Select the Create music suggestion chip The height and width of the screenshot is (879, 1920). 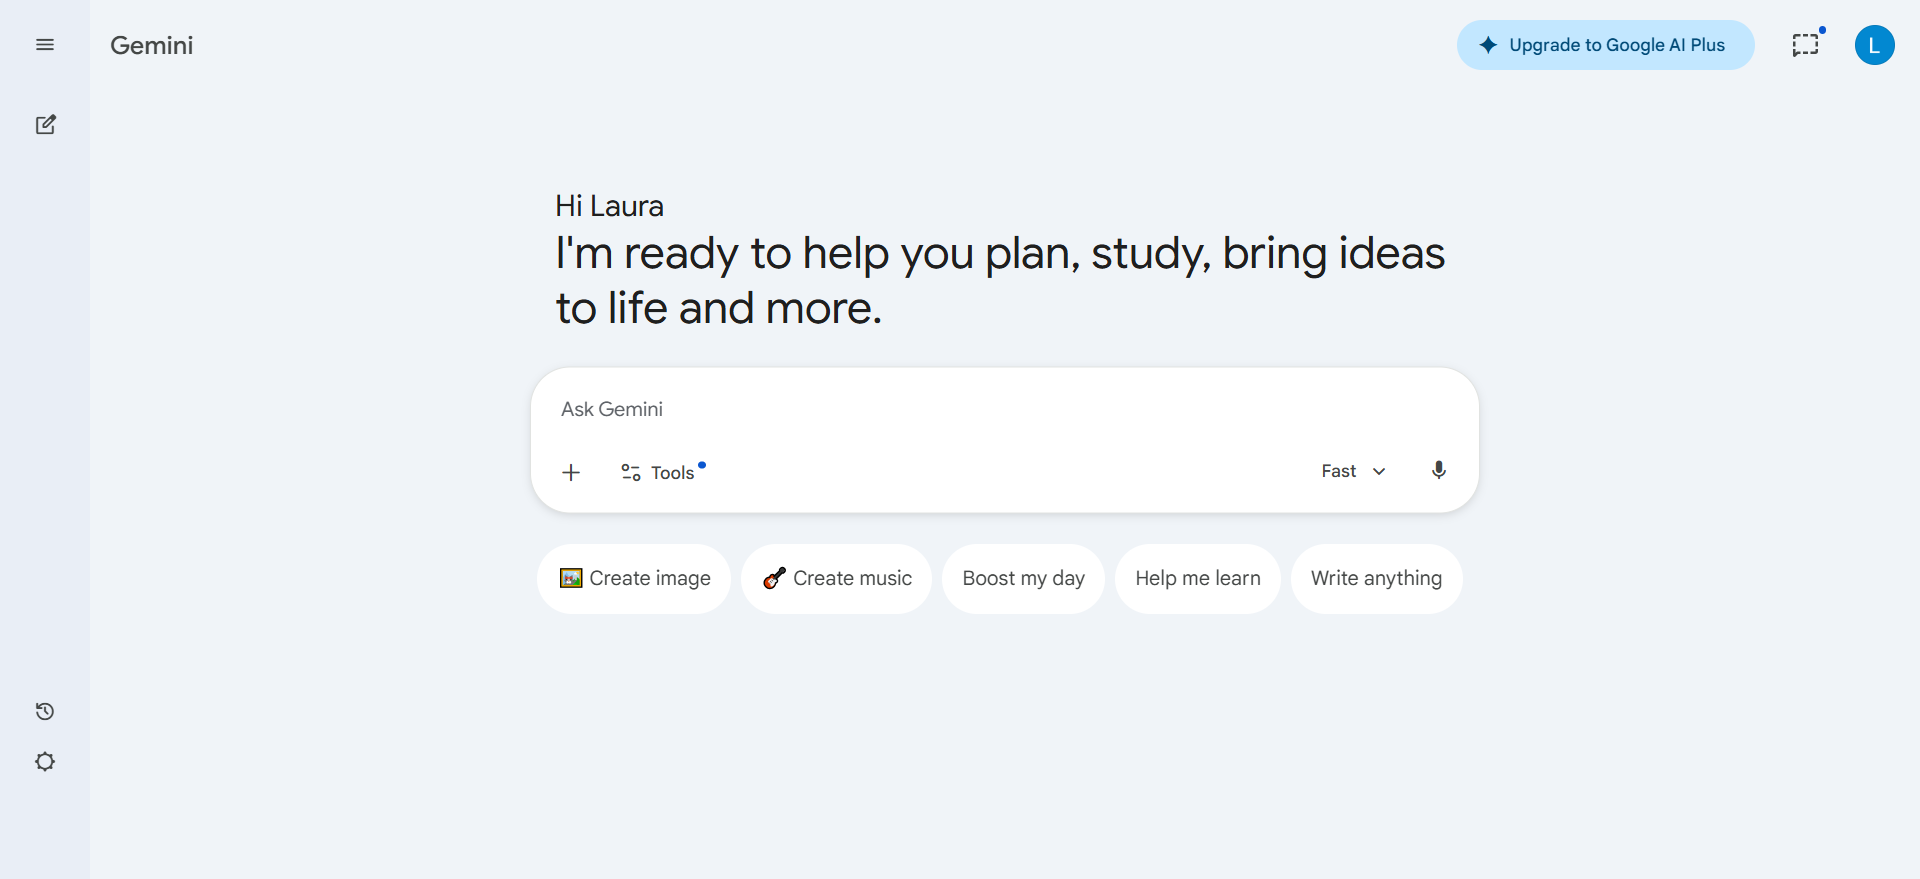(836, 578)
